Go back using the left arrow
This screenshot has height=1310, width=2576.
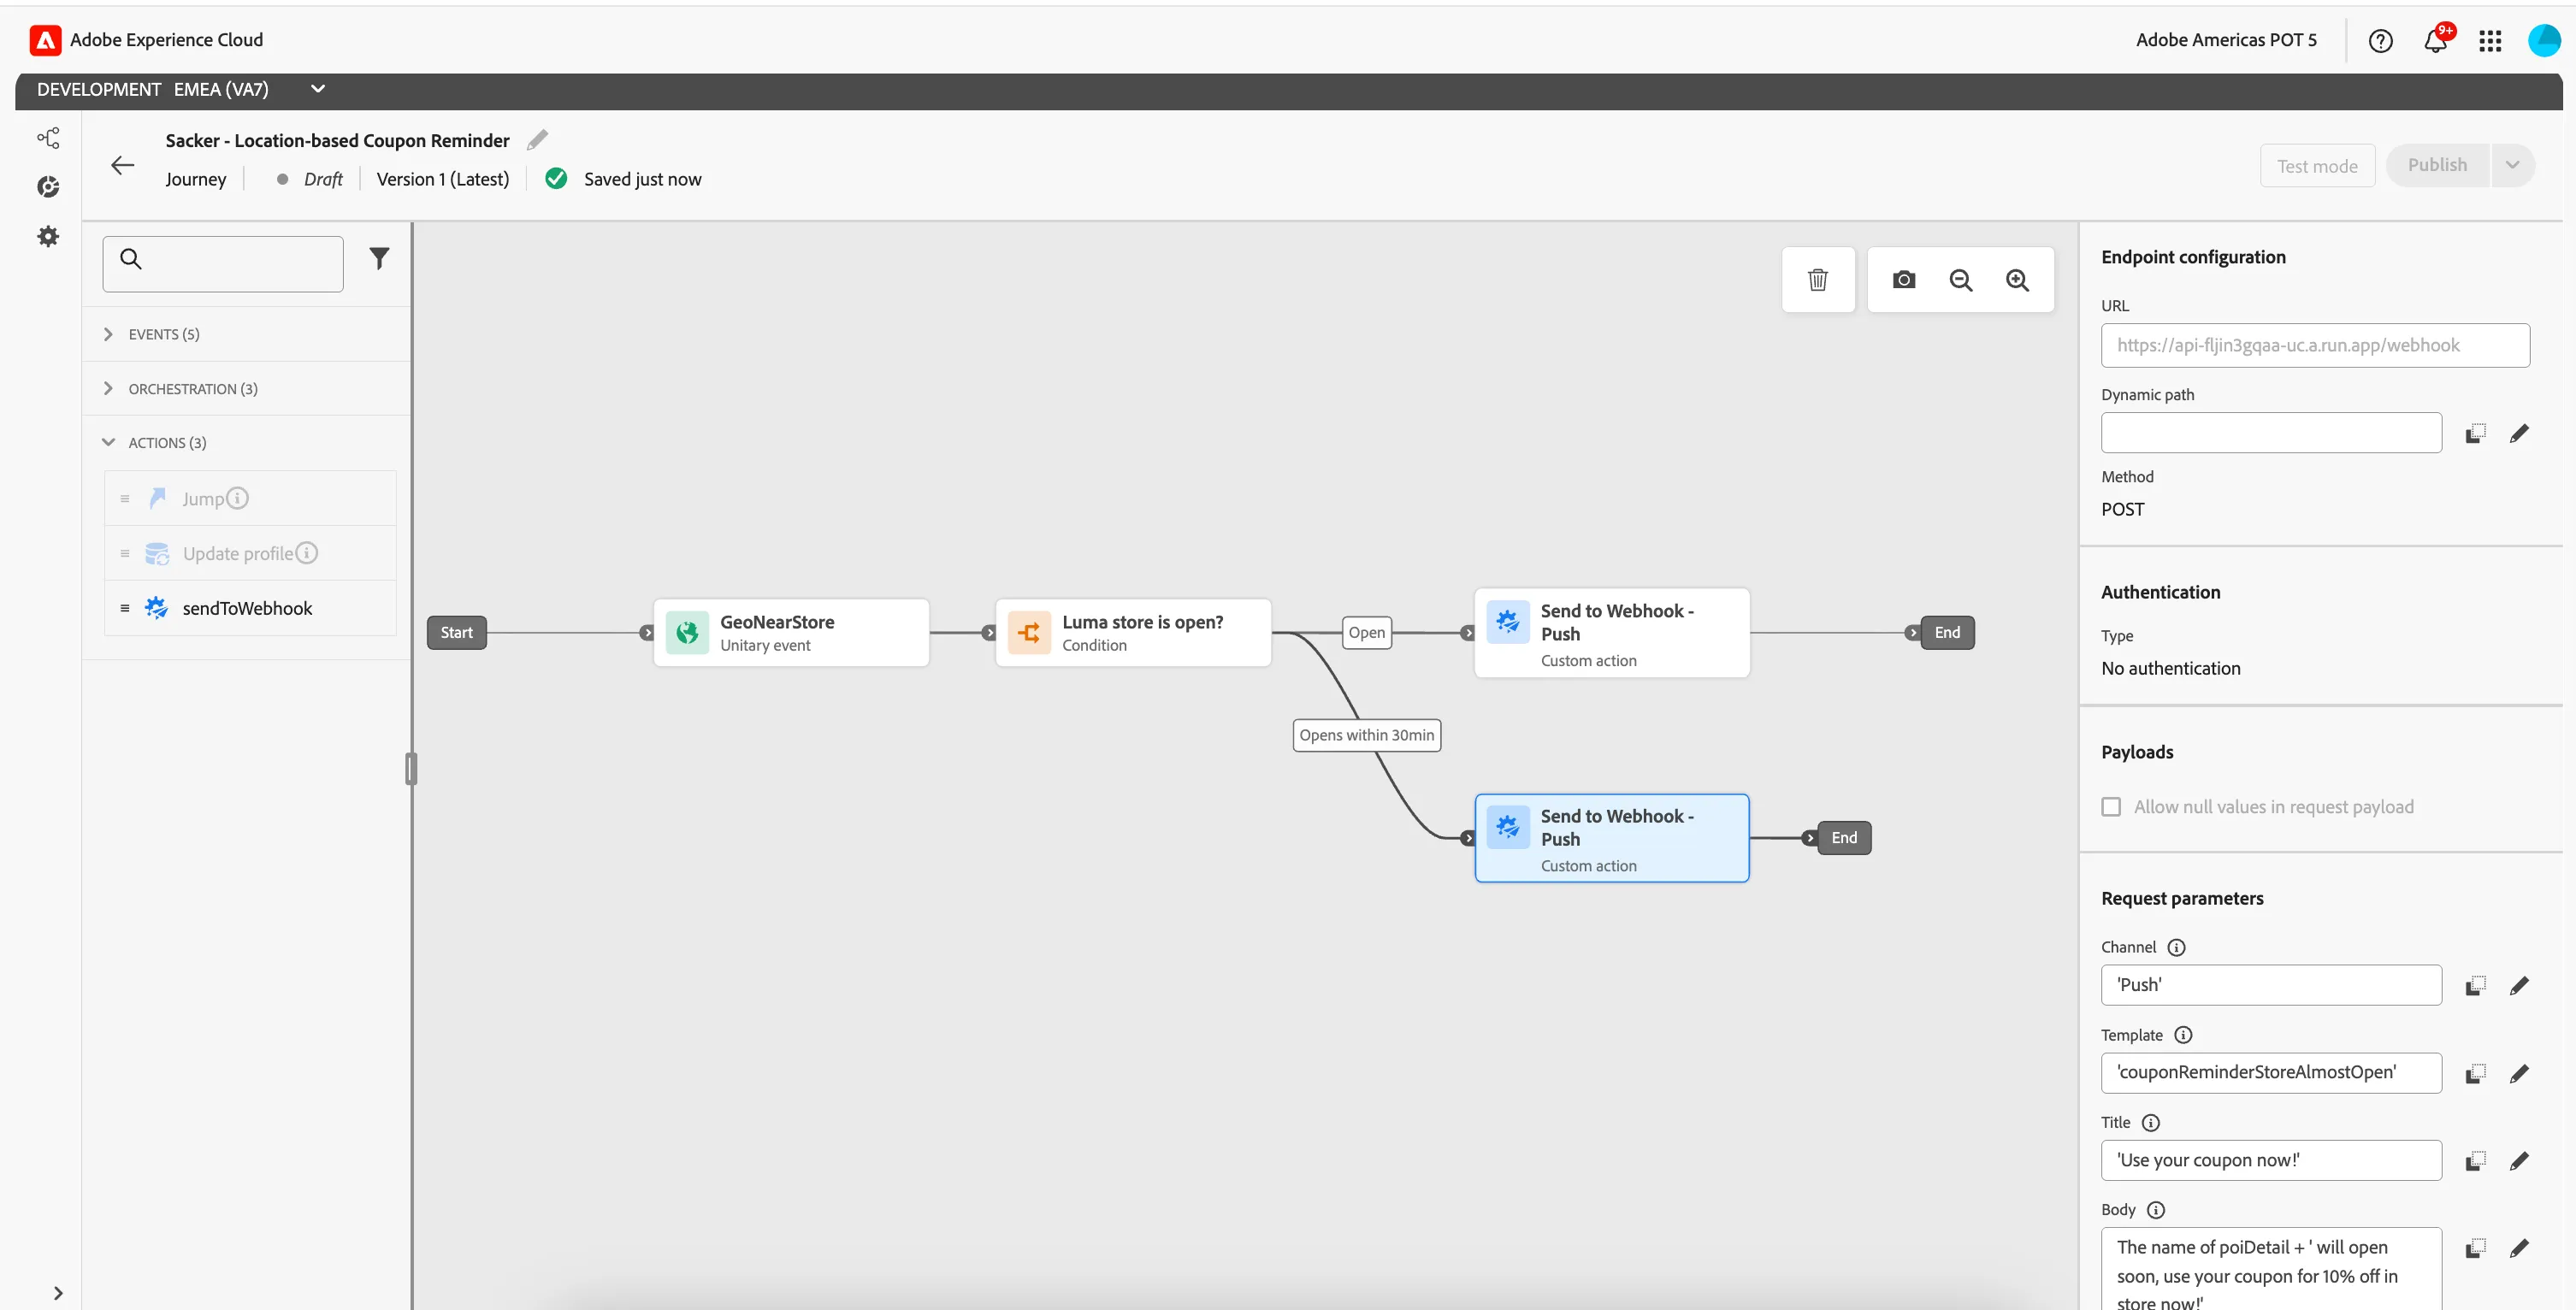[x=122, y=165]
